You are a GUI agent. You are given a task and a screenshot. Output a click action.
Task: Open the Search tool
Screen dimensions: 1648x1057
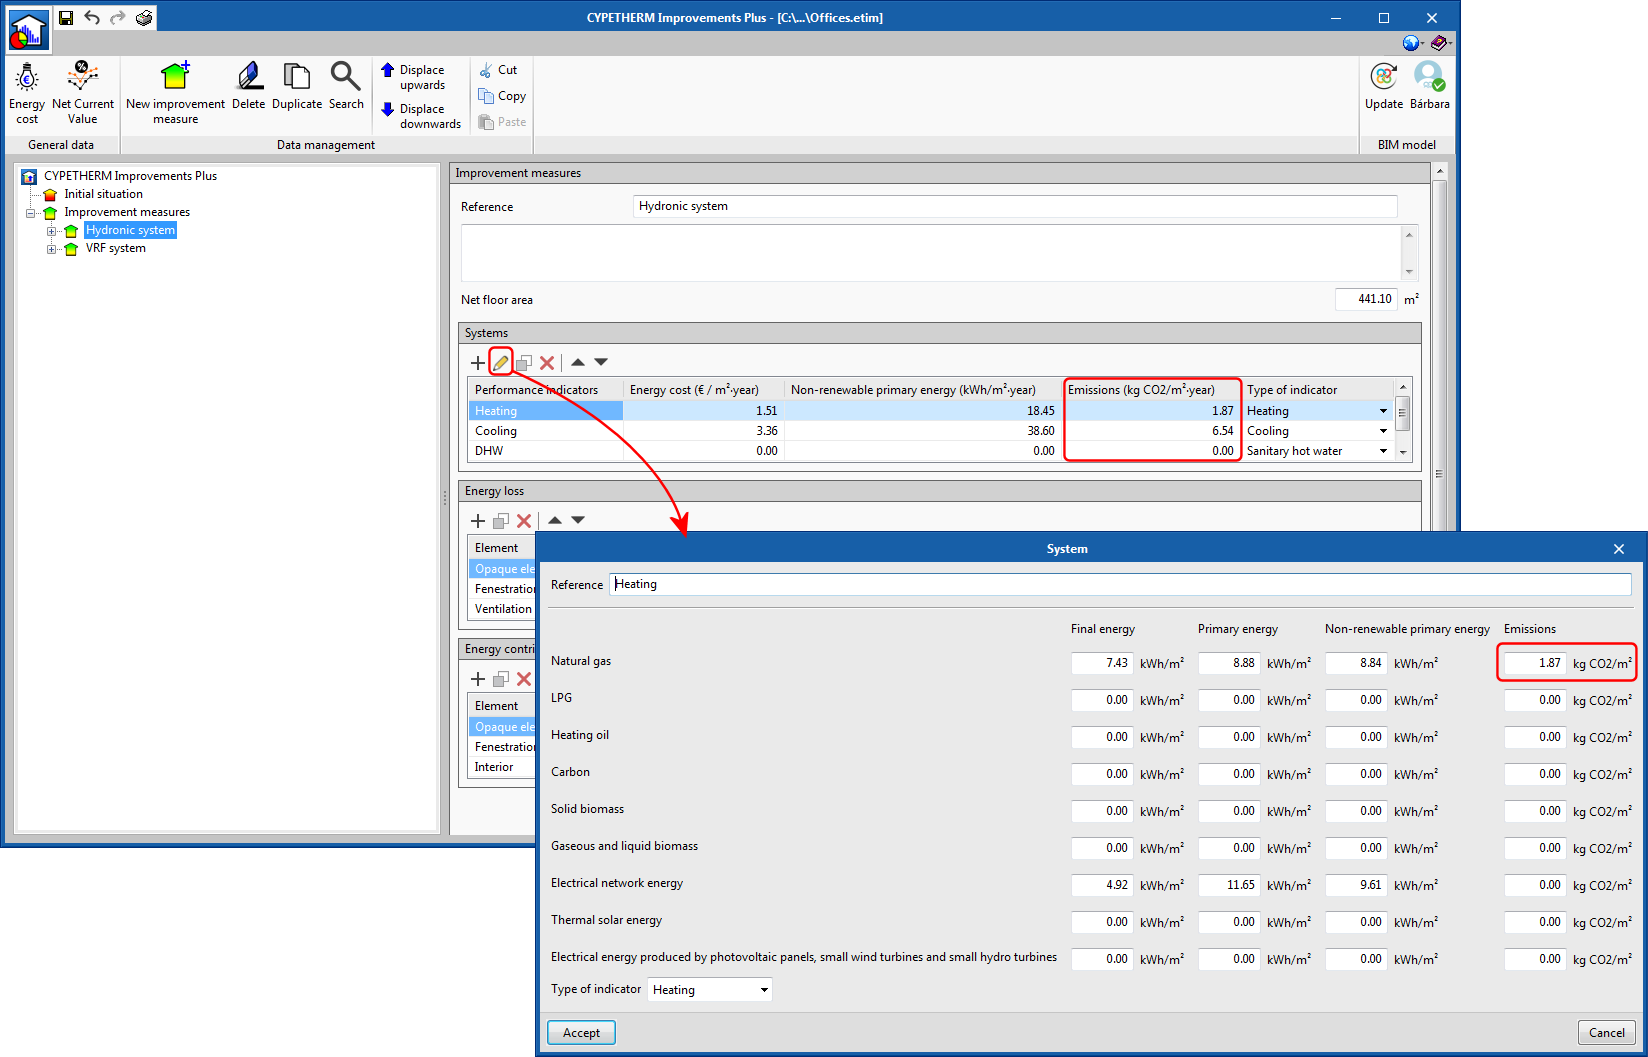[346, 86]
